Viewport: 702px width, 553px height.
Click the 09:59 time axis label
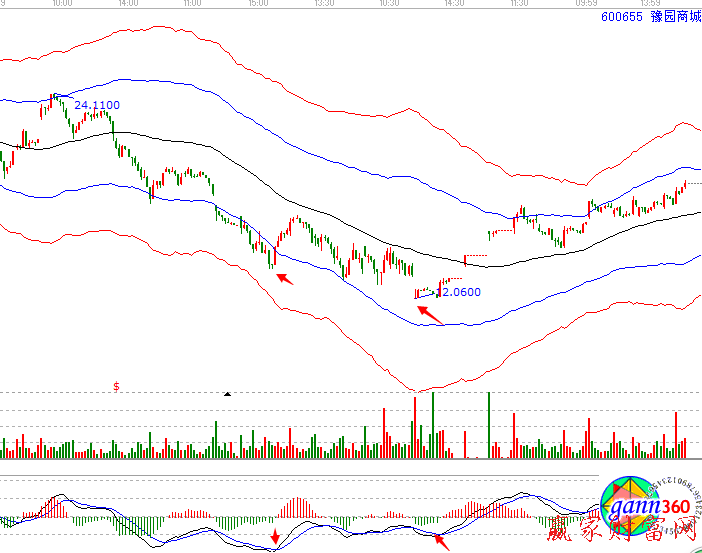click(586, 4)
